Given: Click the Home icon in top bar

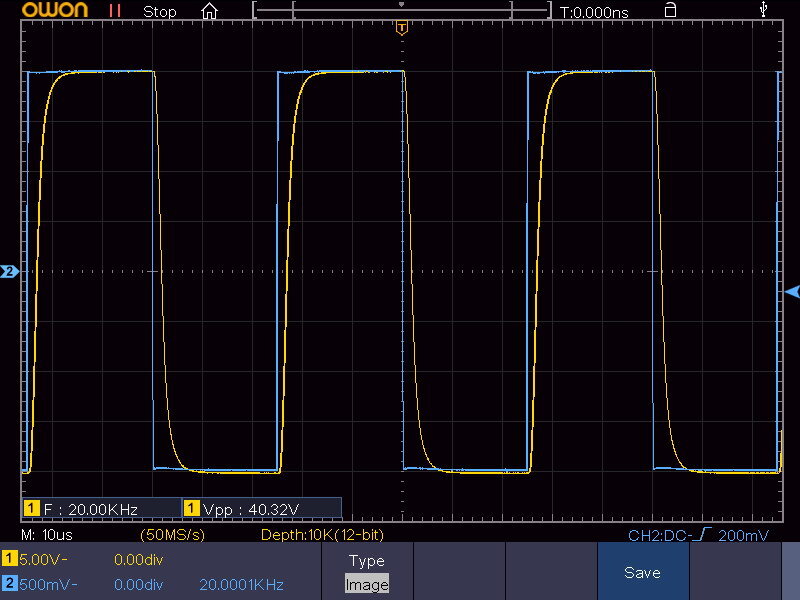Looking at the screenshot, I should tap(209, 12).
